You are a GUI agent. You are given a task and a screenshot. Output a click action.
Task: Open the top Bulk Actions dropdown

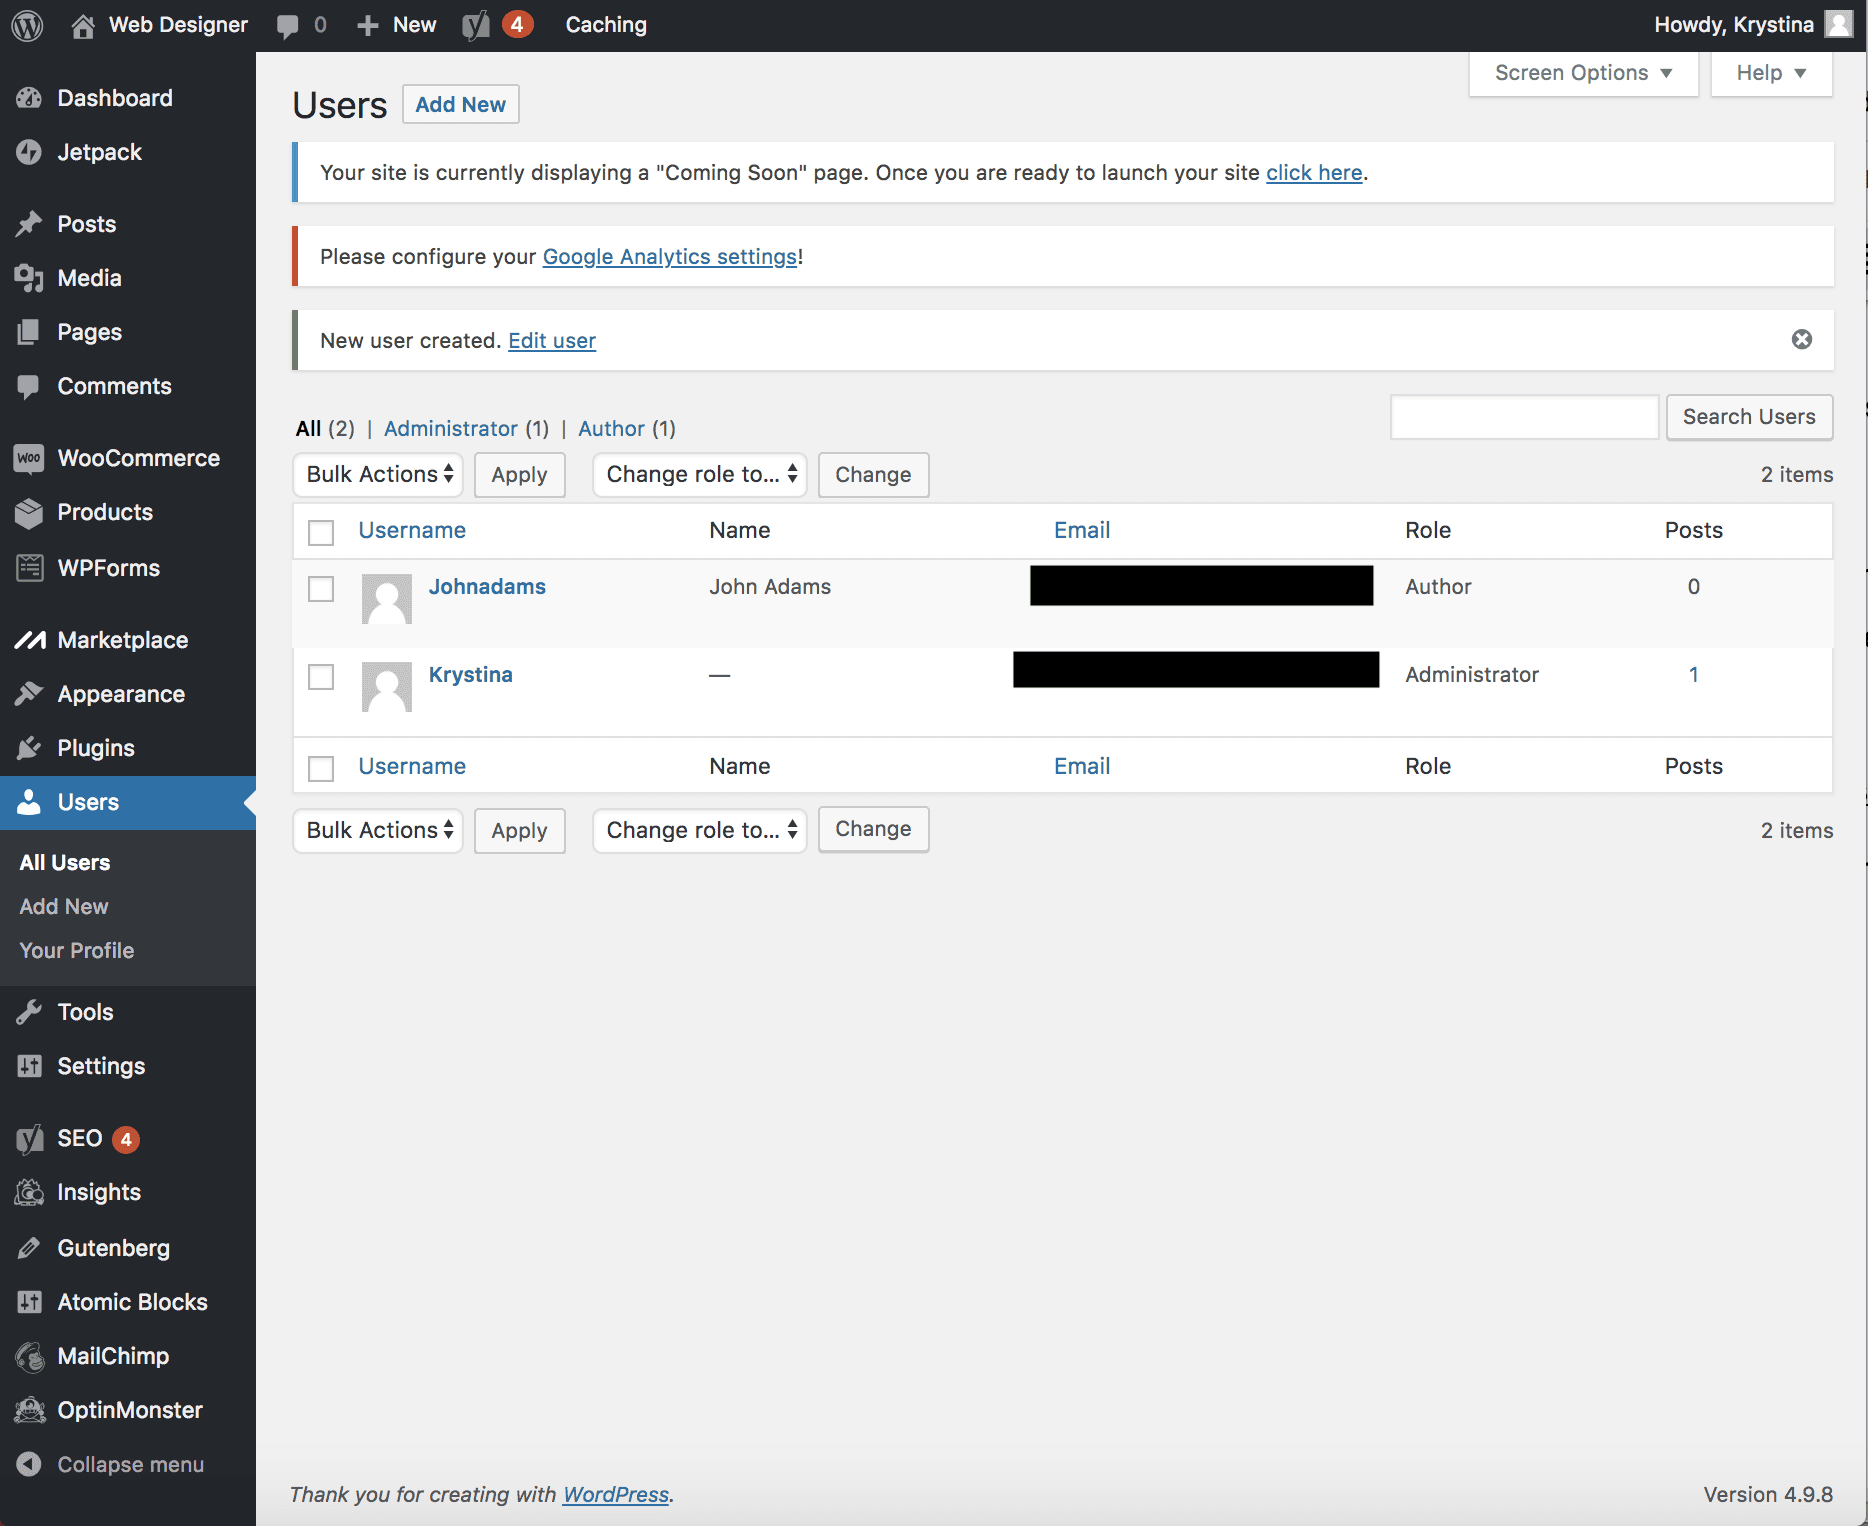pyautogui.click(x=378, y=475)
